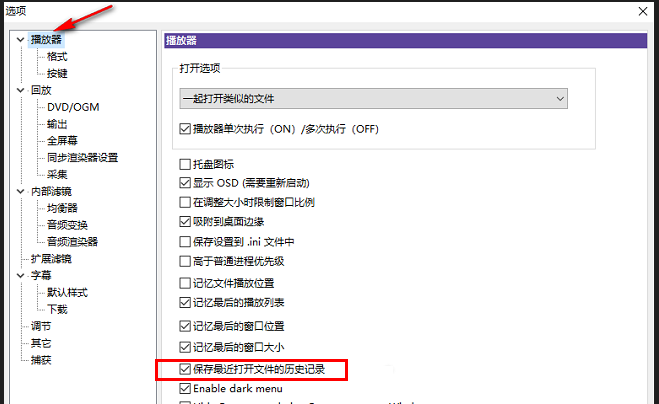The height and width of the screenshot is (404, 659).
Task: Select 格式 in the settings tree
Action: [x=57, y=57]
